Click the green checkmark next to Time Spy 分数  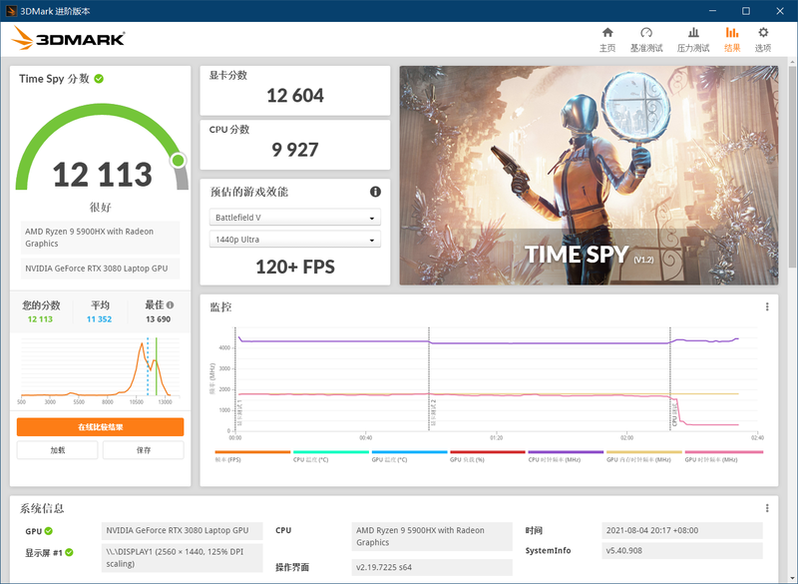(x=99, y=78)
